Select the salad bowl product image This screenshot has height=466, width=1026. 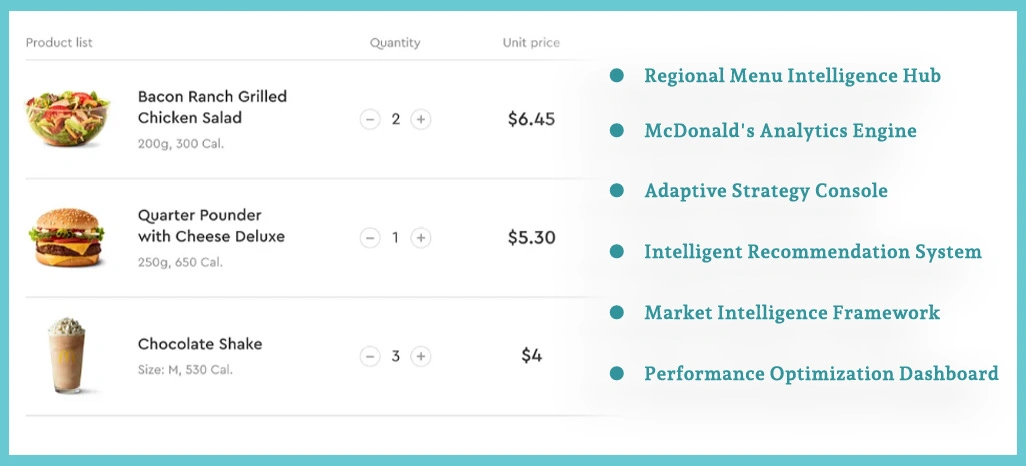tap(67, 118)
